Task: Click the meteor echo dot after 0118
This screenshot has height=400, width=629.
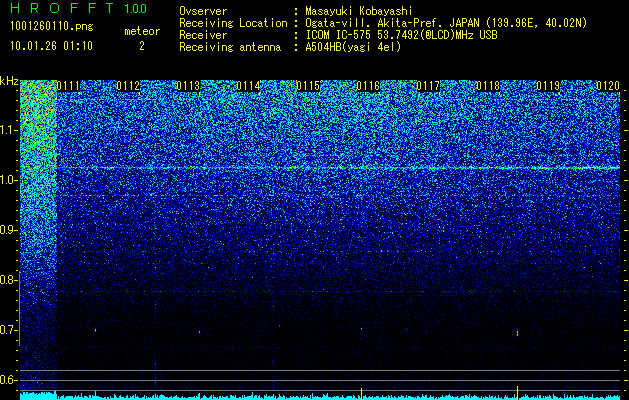Action: [x=517, y=333]
